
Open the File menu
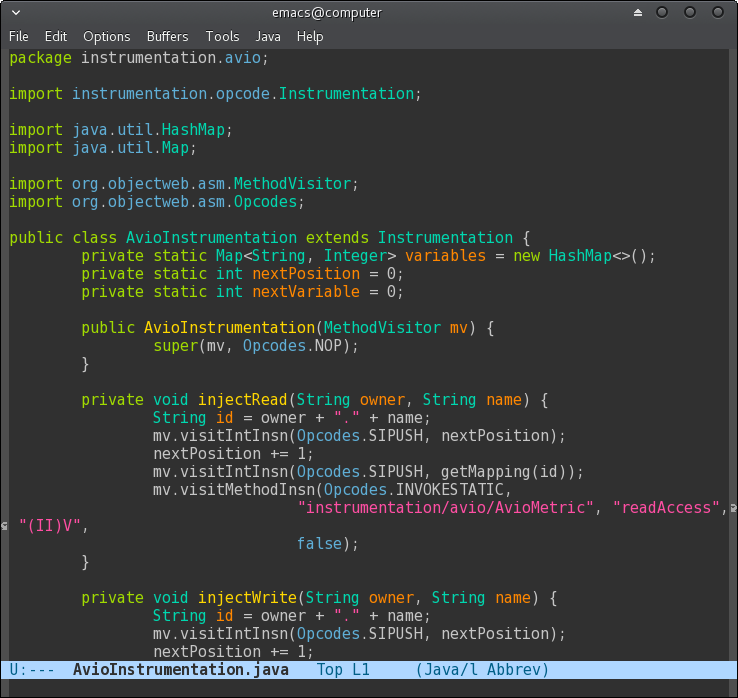tap(19, 36)
